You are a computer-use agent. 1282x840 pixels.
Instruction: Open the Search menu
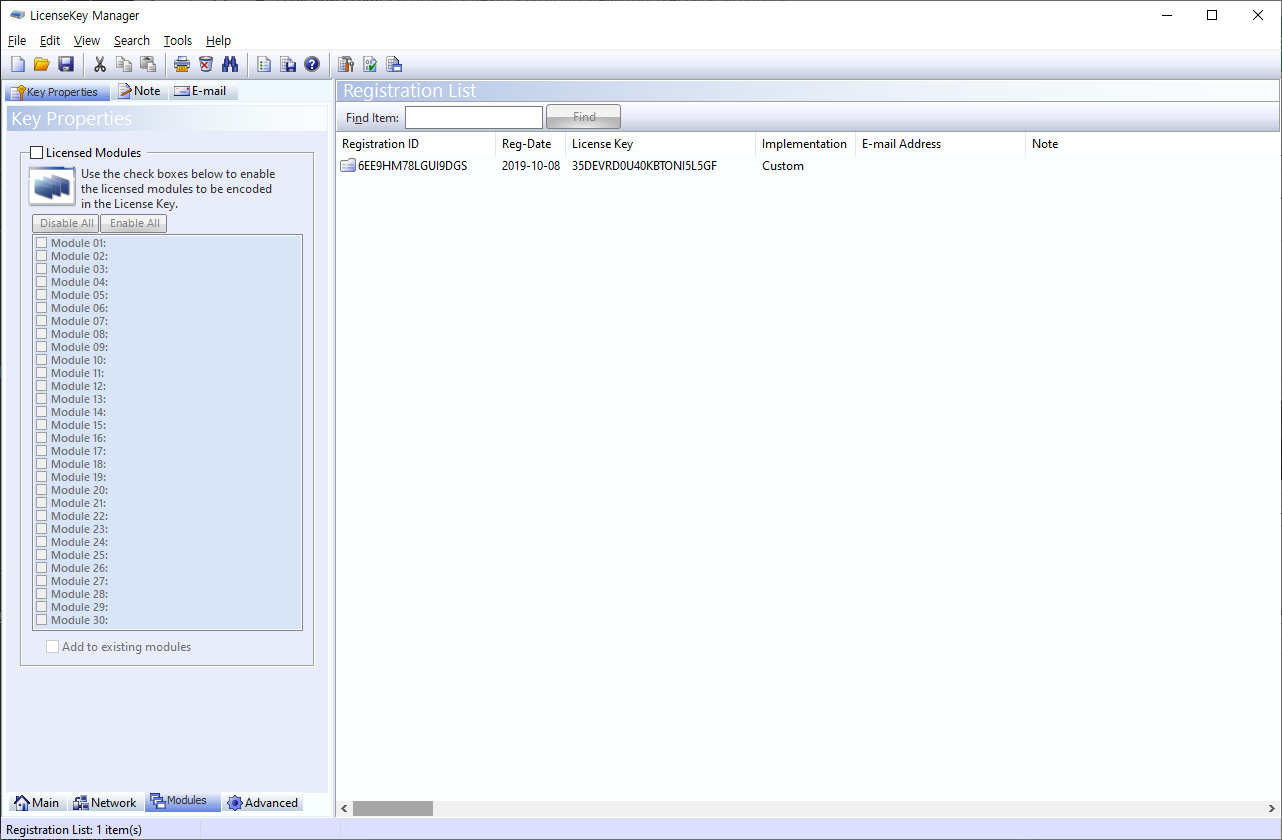click(x=132, y=41)
